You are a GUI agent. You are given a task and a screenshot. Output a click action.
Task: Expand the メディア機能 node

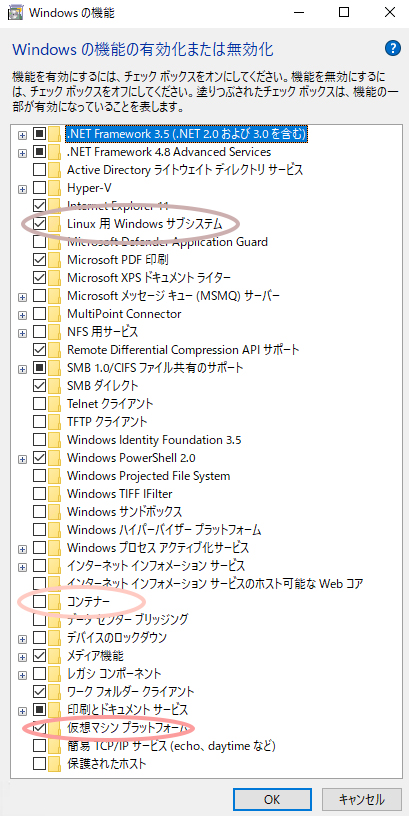pos(22,656)
